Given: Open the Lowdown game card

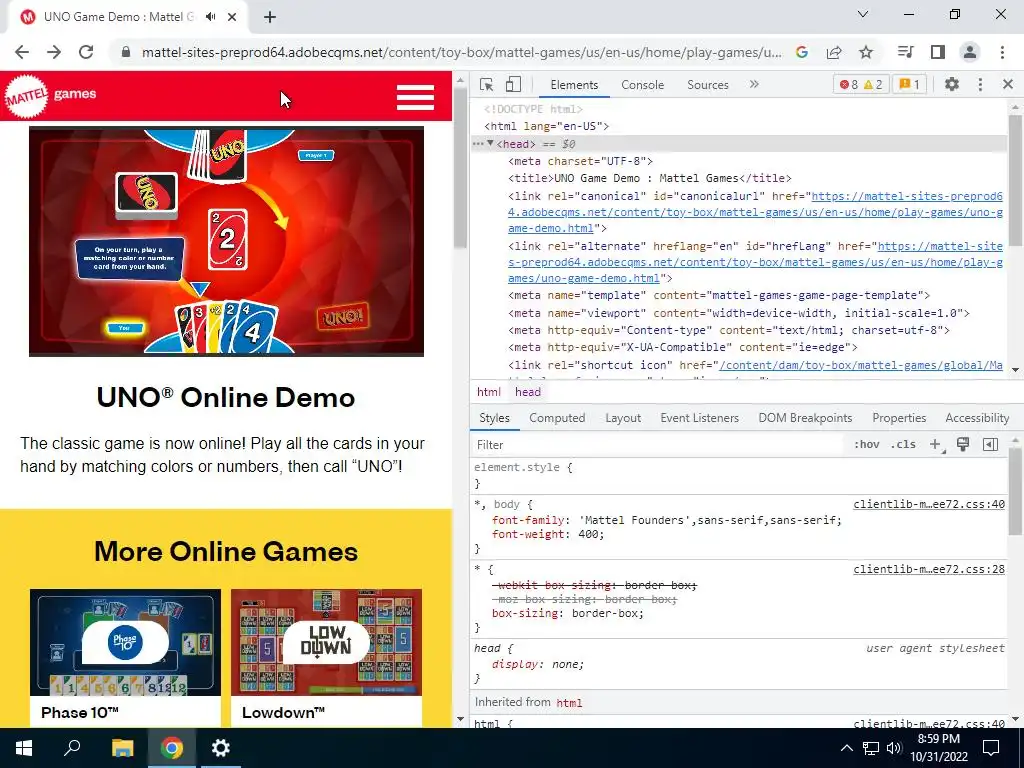Looking at the screenshot, I should (x=327, y=658).
